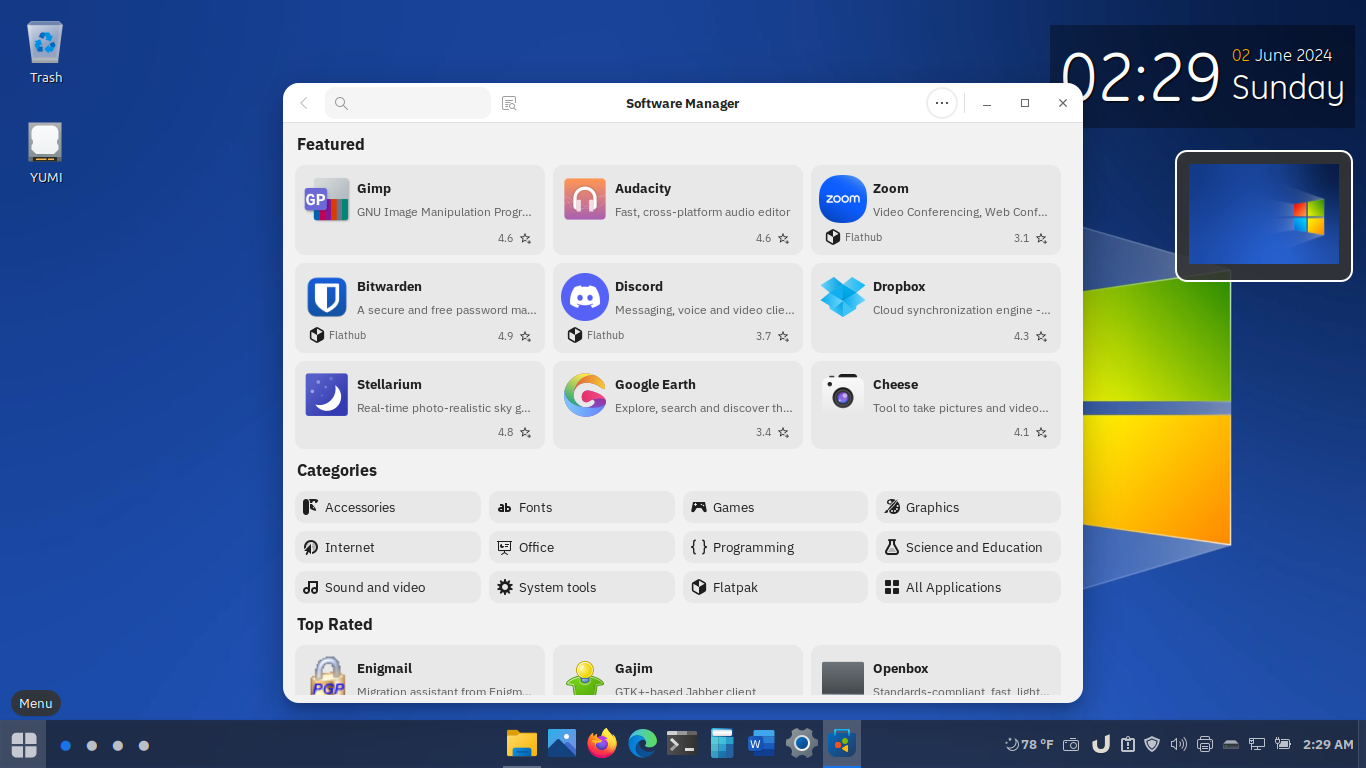
Task: Browse the Fonts category
Action: (x=582, y=507)
